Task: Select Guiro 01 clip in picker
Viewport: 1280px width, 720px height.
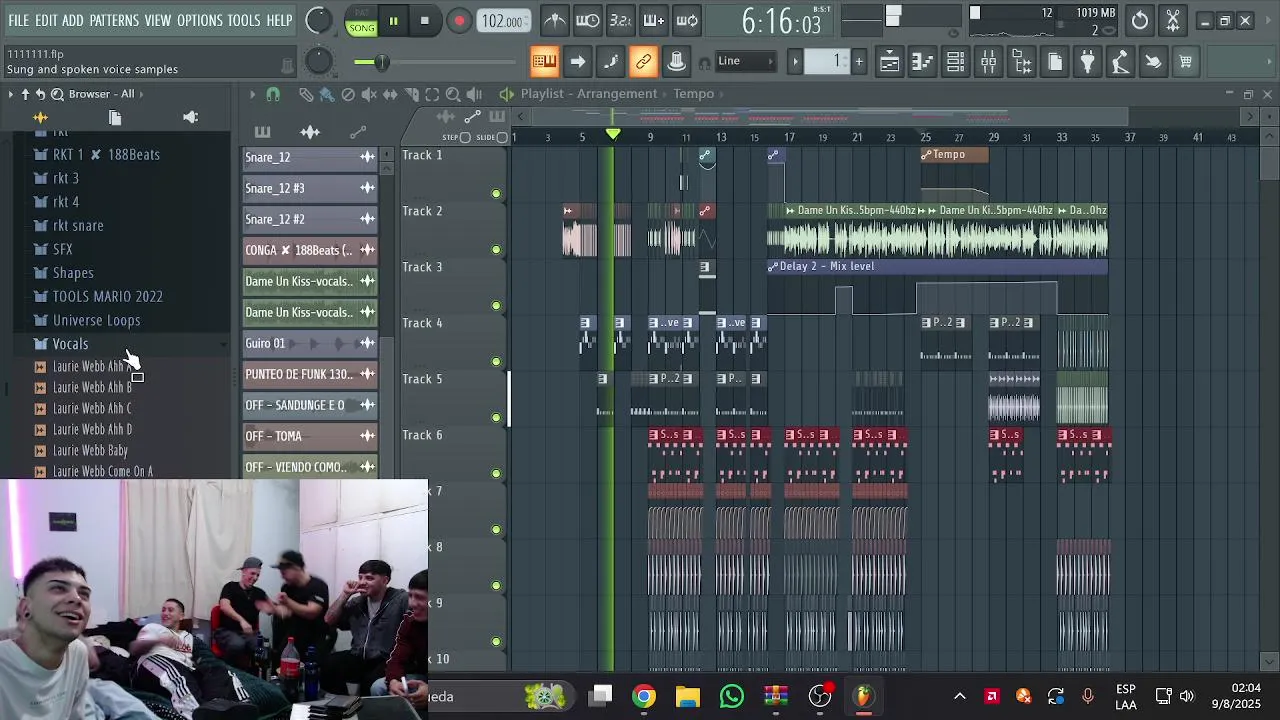Action: [310, 343]
